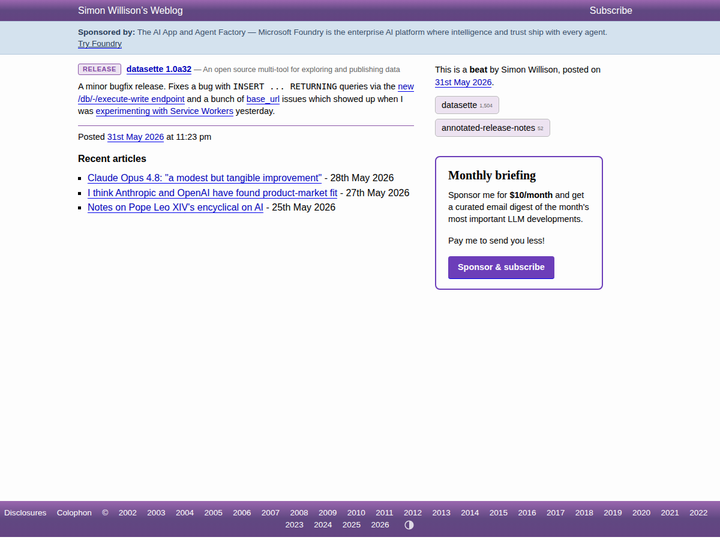Open the 2014 archive year

[x=470, y=513]
